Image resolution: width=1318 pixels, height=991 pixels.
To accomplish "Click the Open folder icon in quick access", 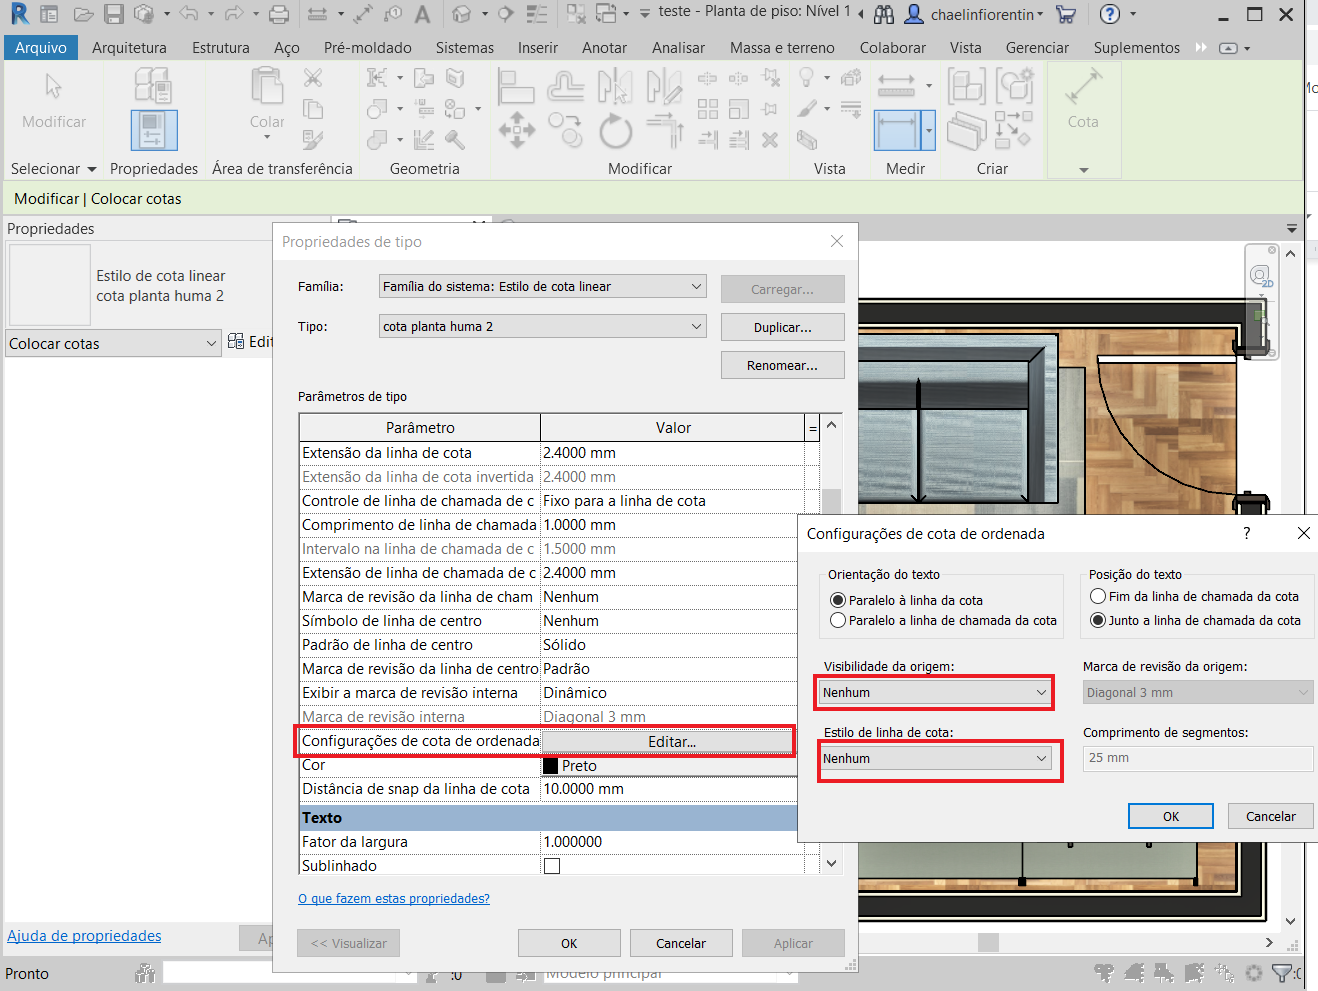I will [84, 14].
